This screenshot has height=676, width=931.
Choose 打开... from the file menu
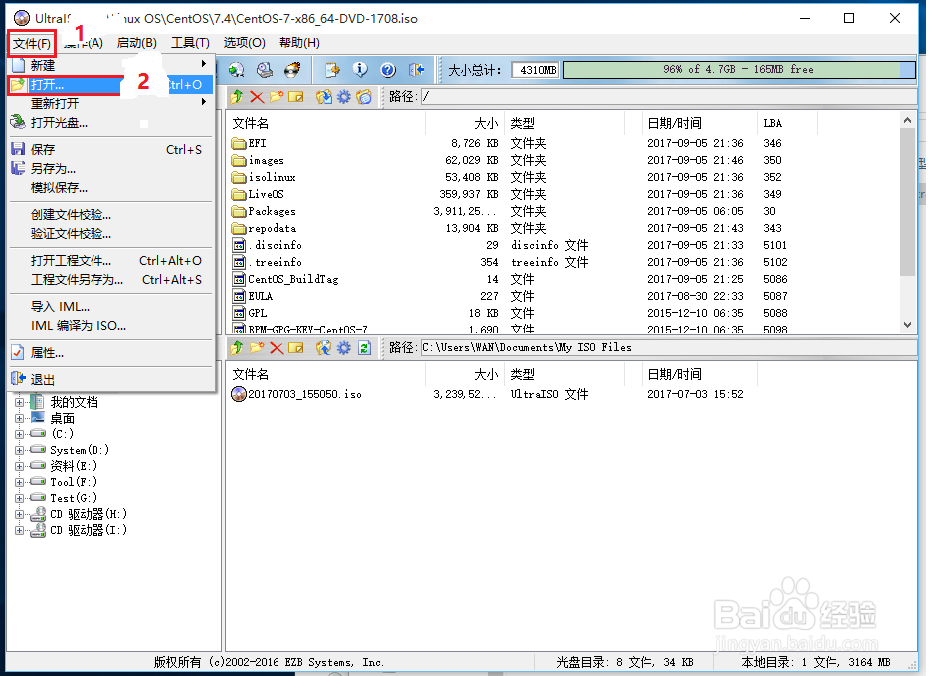tap(110, 85)
